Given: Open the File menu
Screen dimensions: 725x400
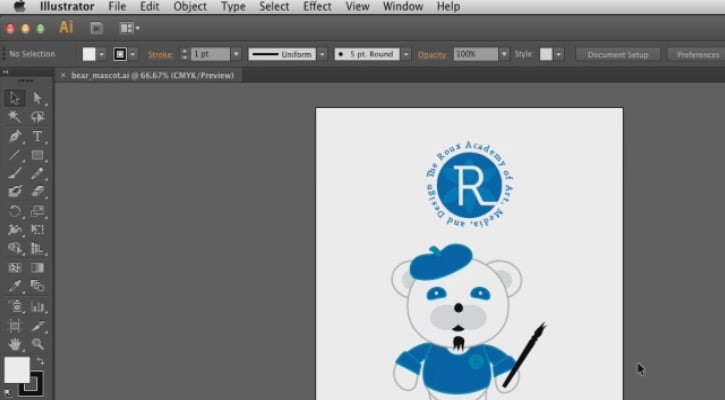Looking at the screenshot, I should pos(117,6).
